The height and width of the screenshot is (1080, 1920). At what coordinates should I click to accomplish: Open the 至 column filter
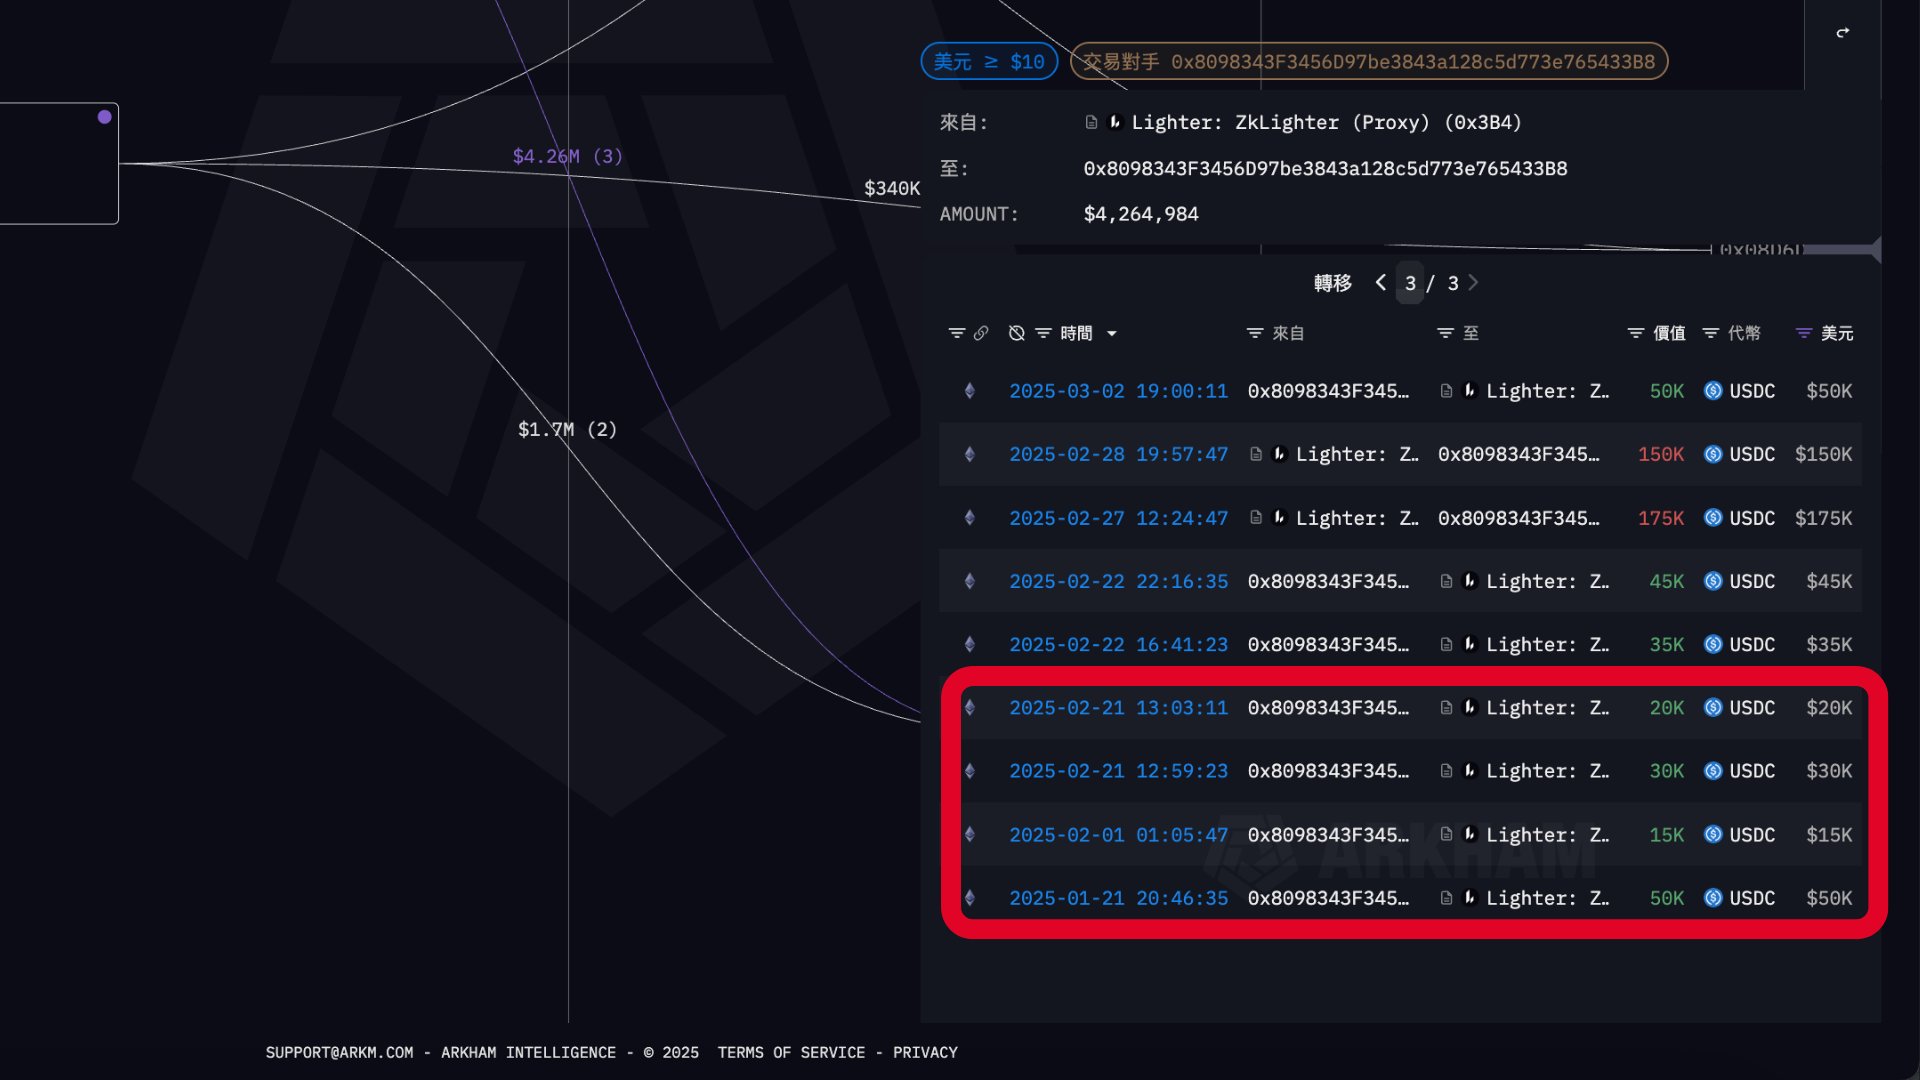click(x=1444, y=333)
